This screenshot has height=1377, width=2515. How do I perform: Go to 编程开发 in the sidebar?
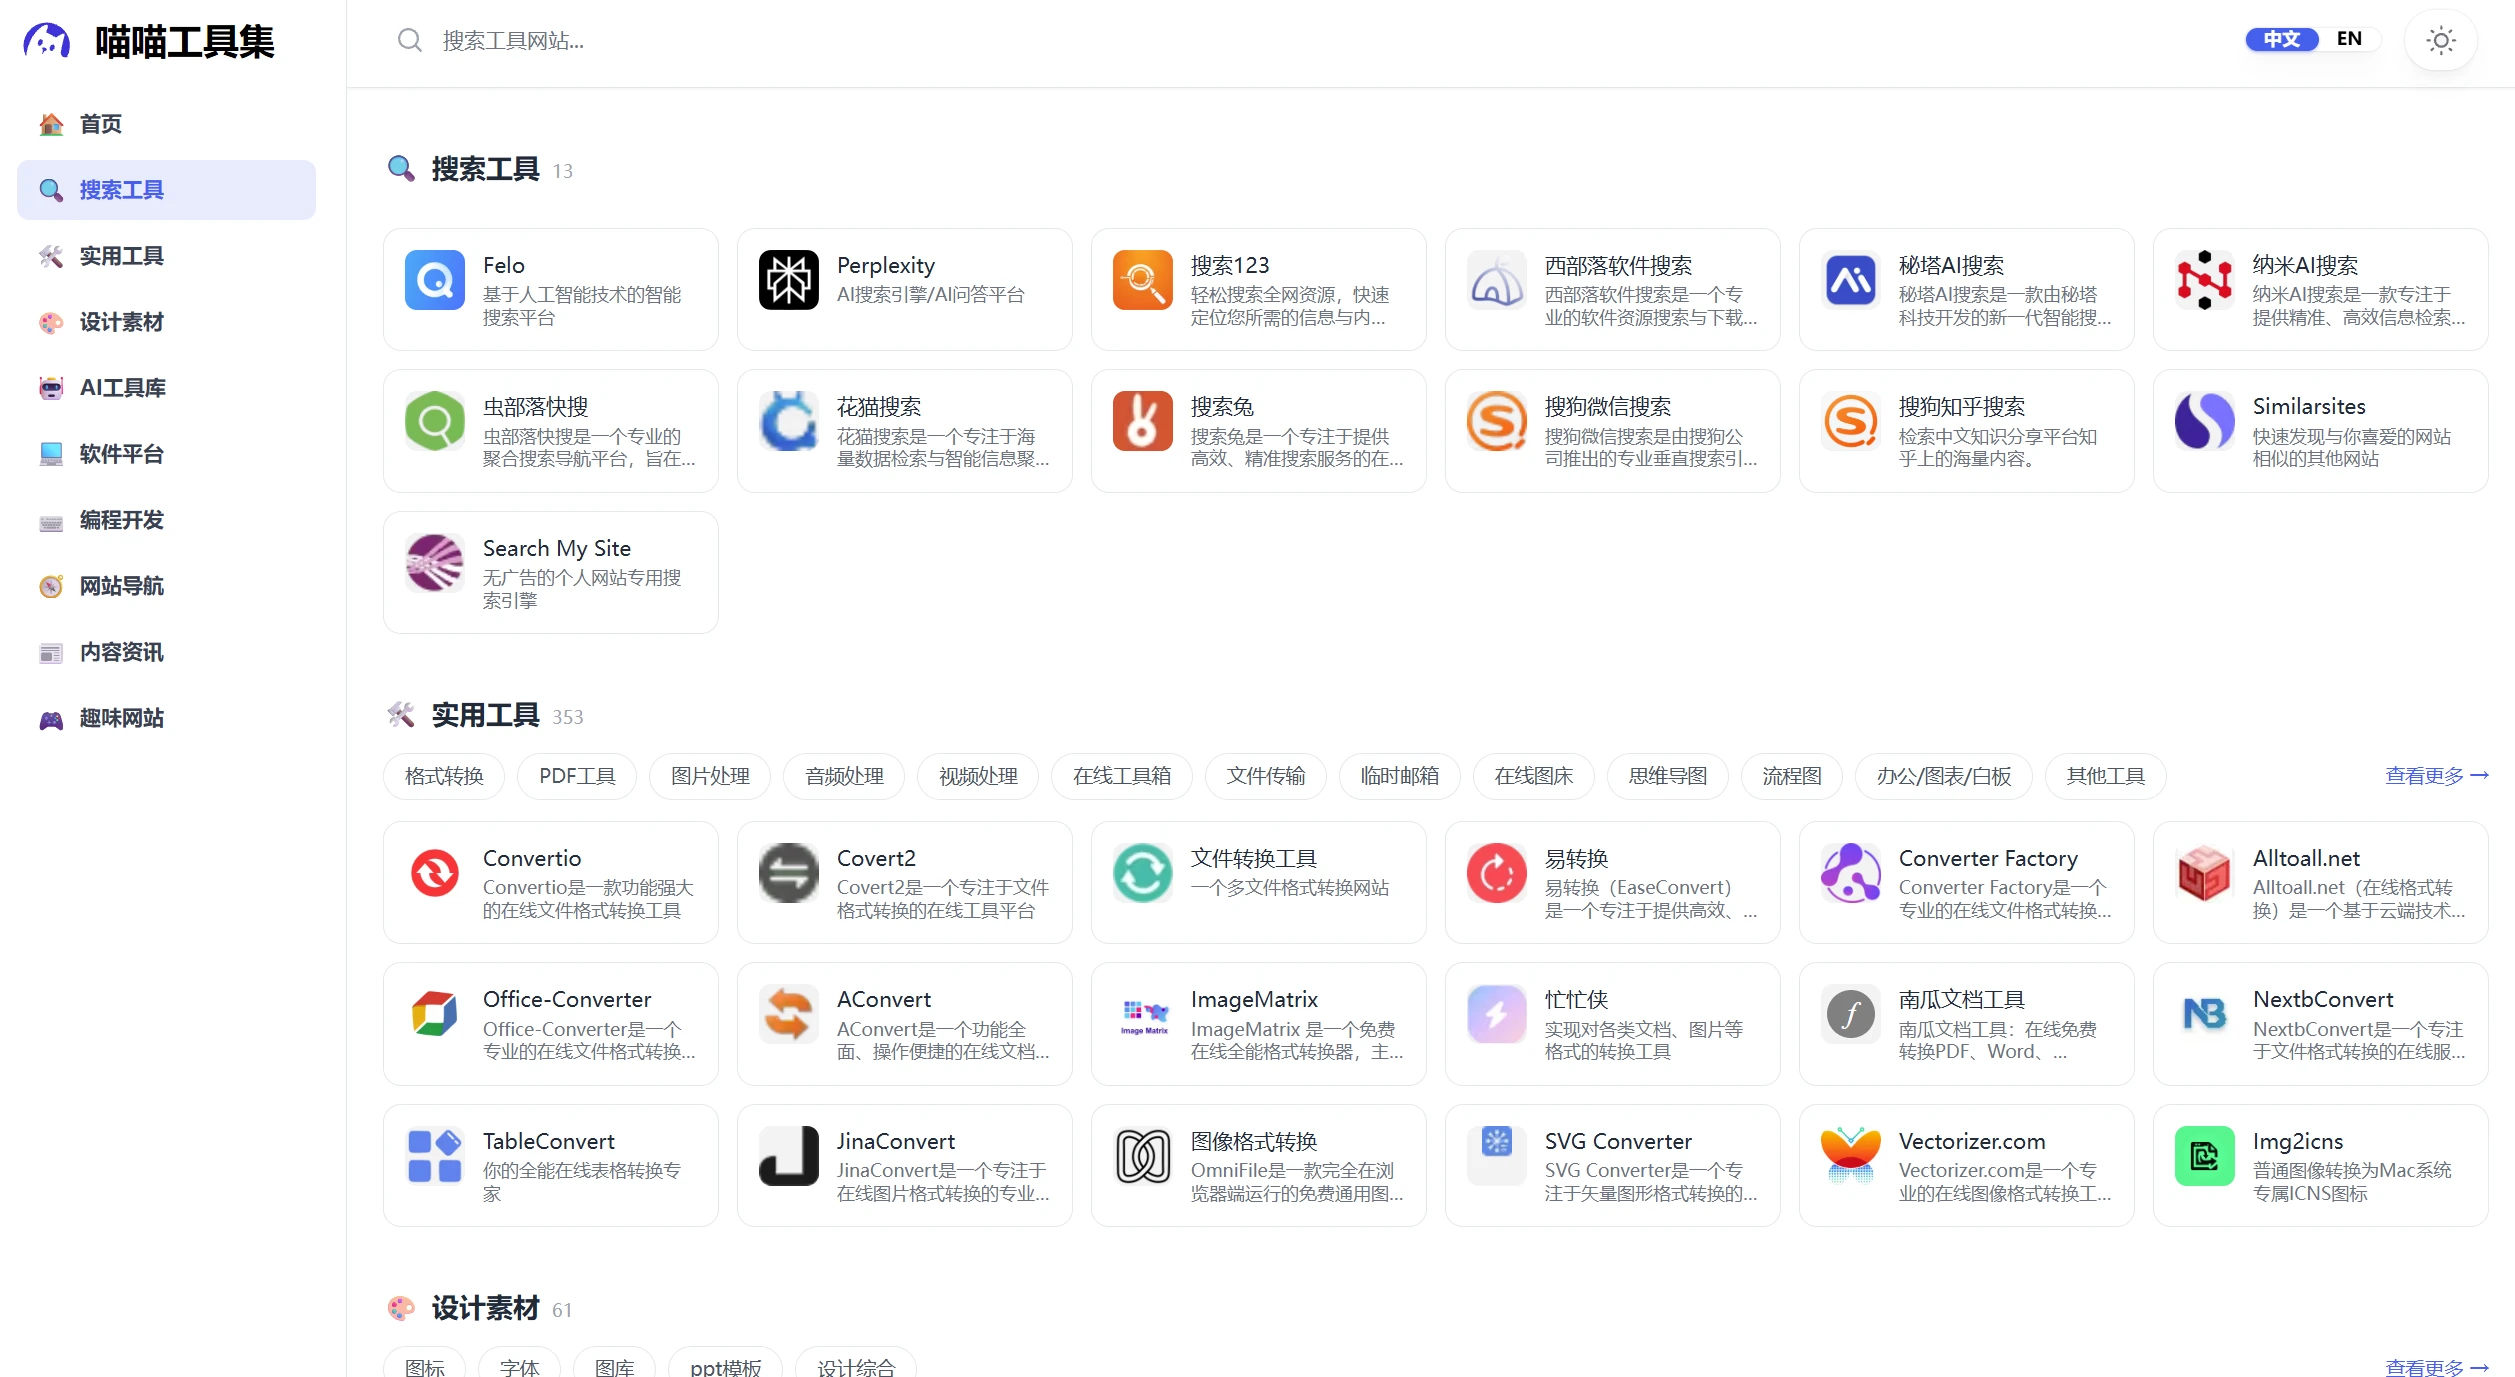[166, 520]
